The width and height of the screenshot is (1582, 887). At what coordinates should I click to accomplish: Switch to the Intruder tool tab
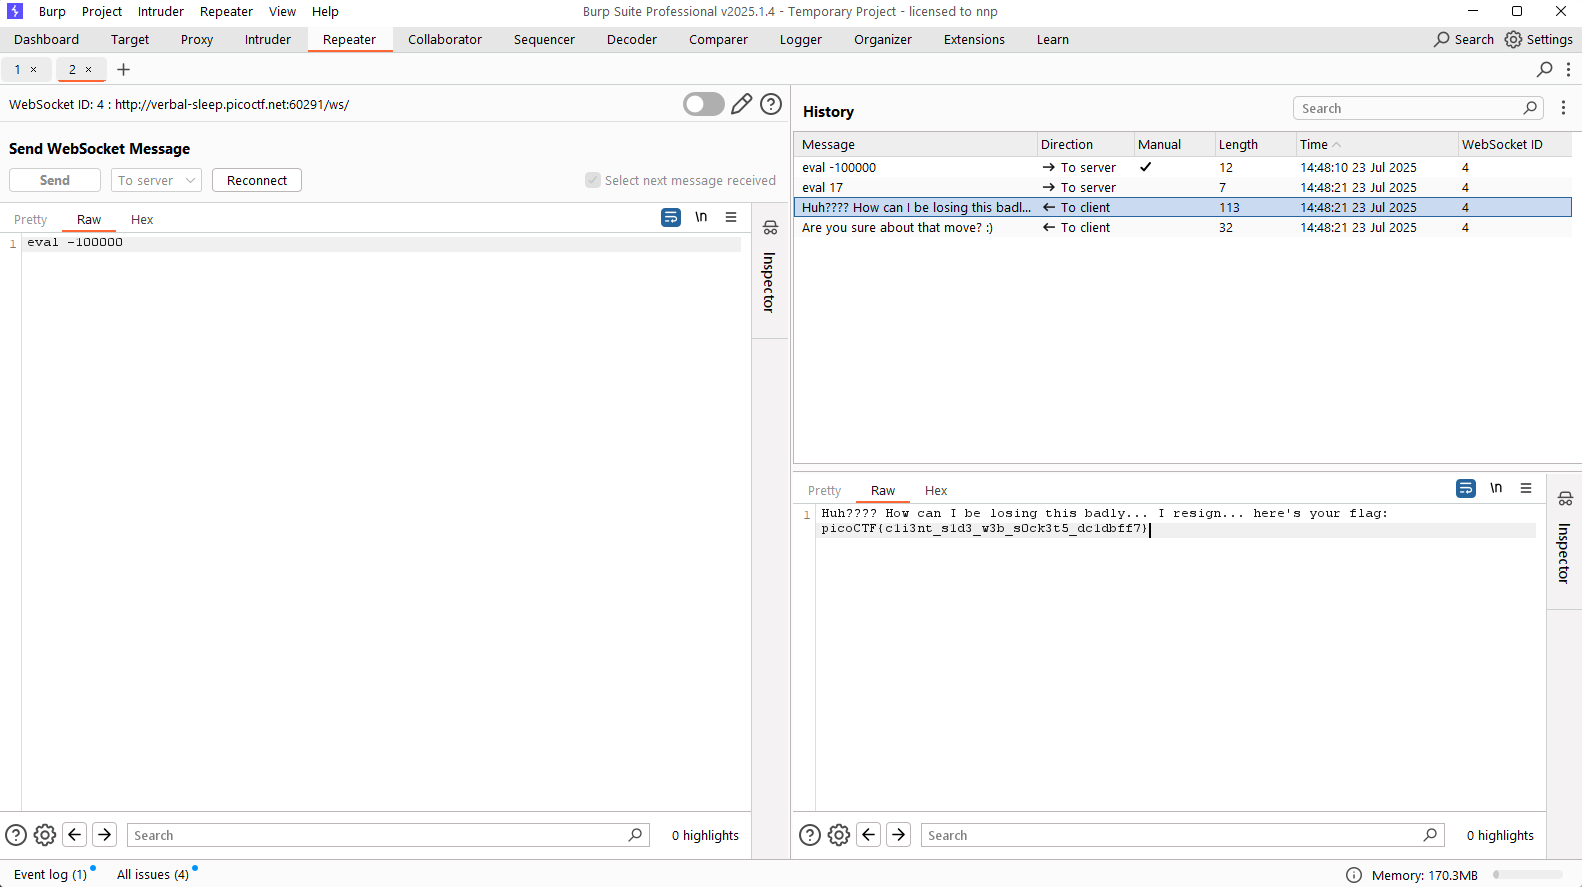click(268, 39)
